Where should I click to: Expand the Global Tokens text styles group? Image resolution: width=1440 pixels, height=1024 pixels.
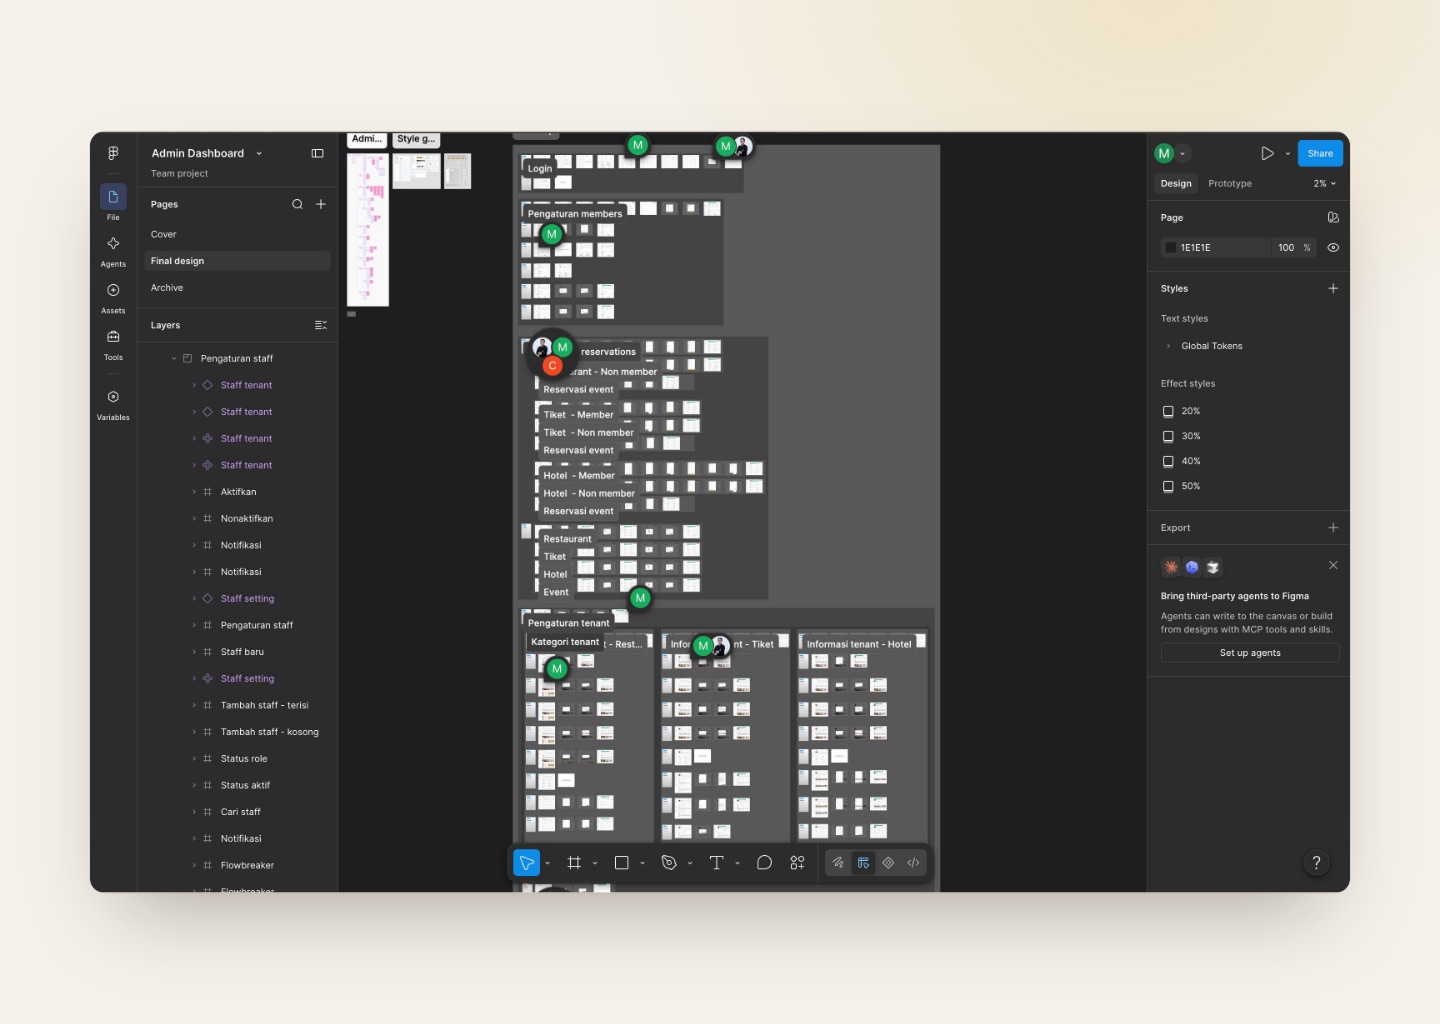[x=1168, y=346]
